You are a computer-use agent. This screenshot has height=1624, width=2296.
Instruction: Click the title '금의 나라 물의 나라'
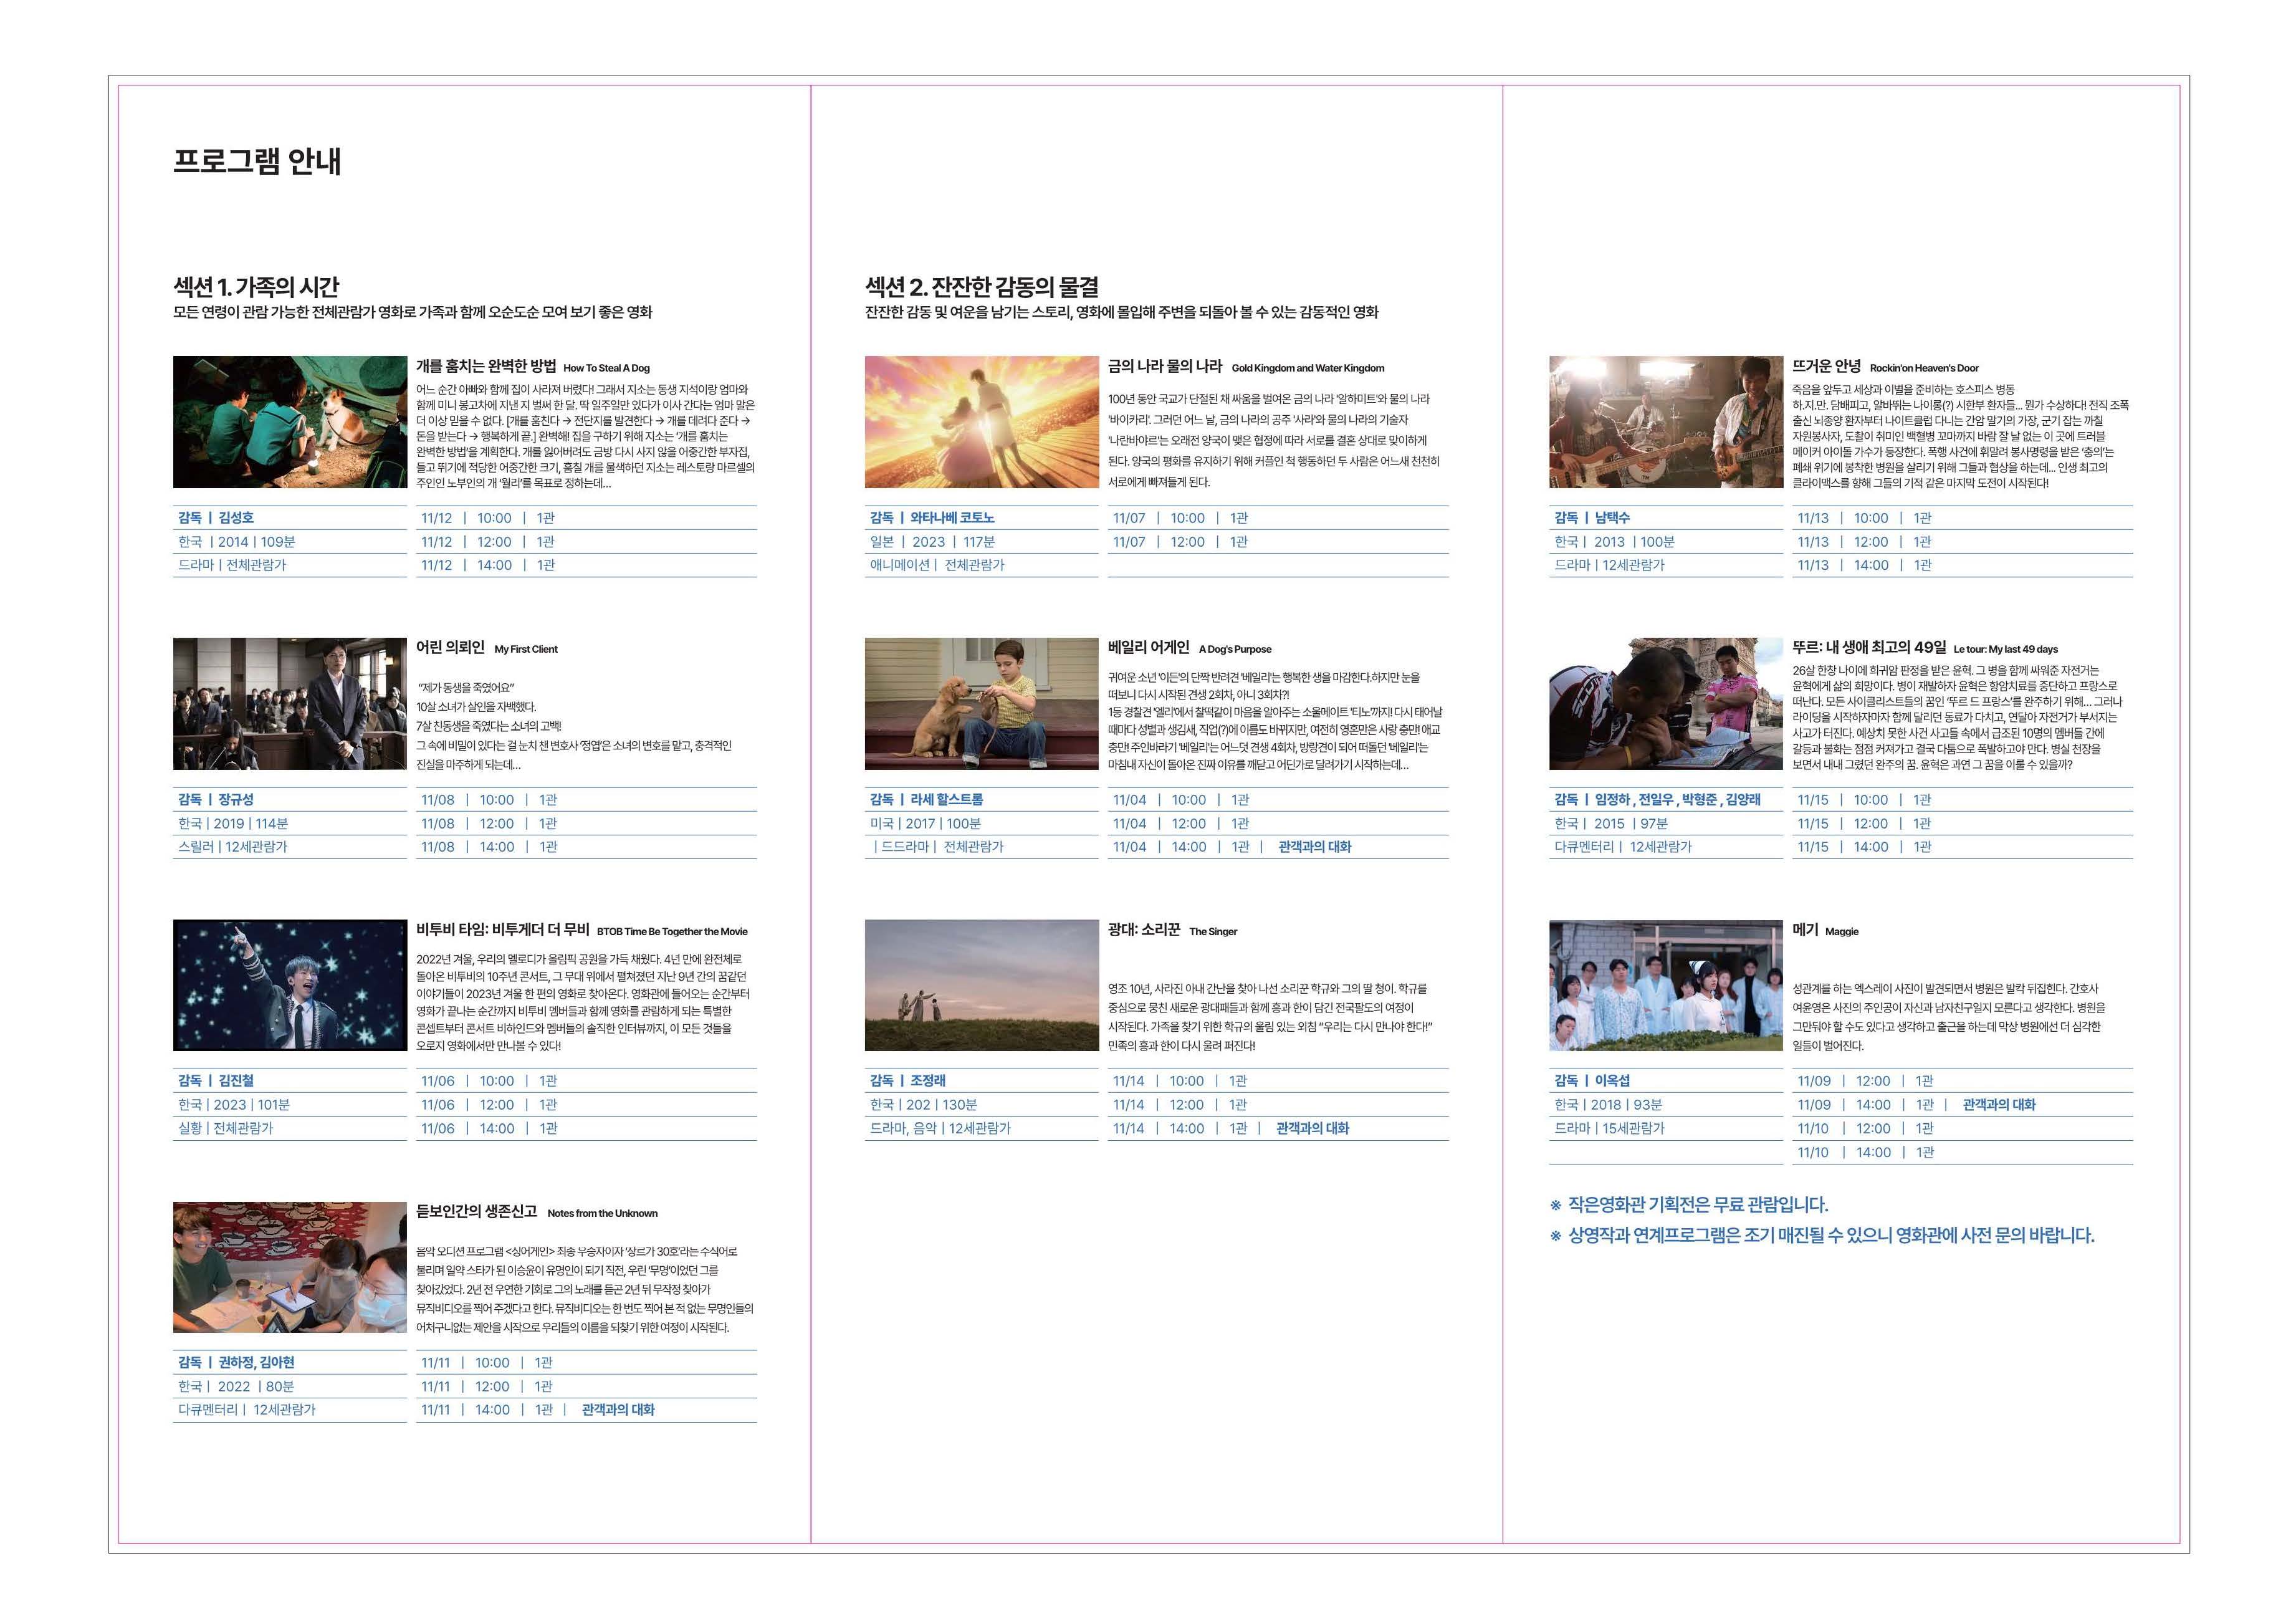coord(1165,366)
